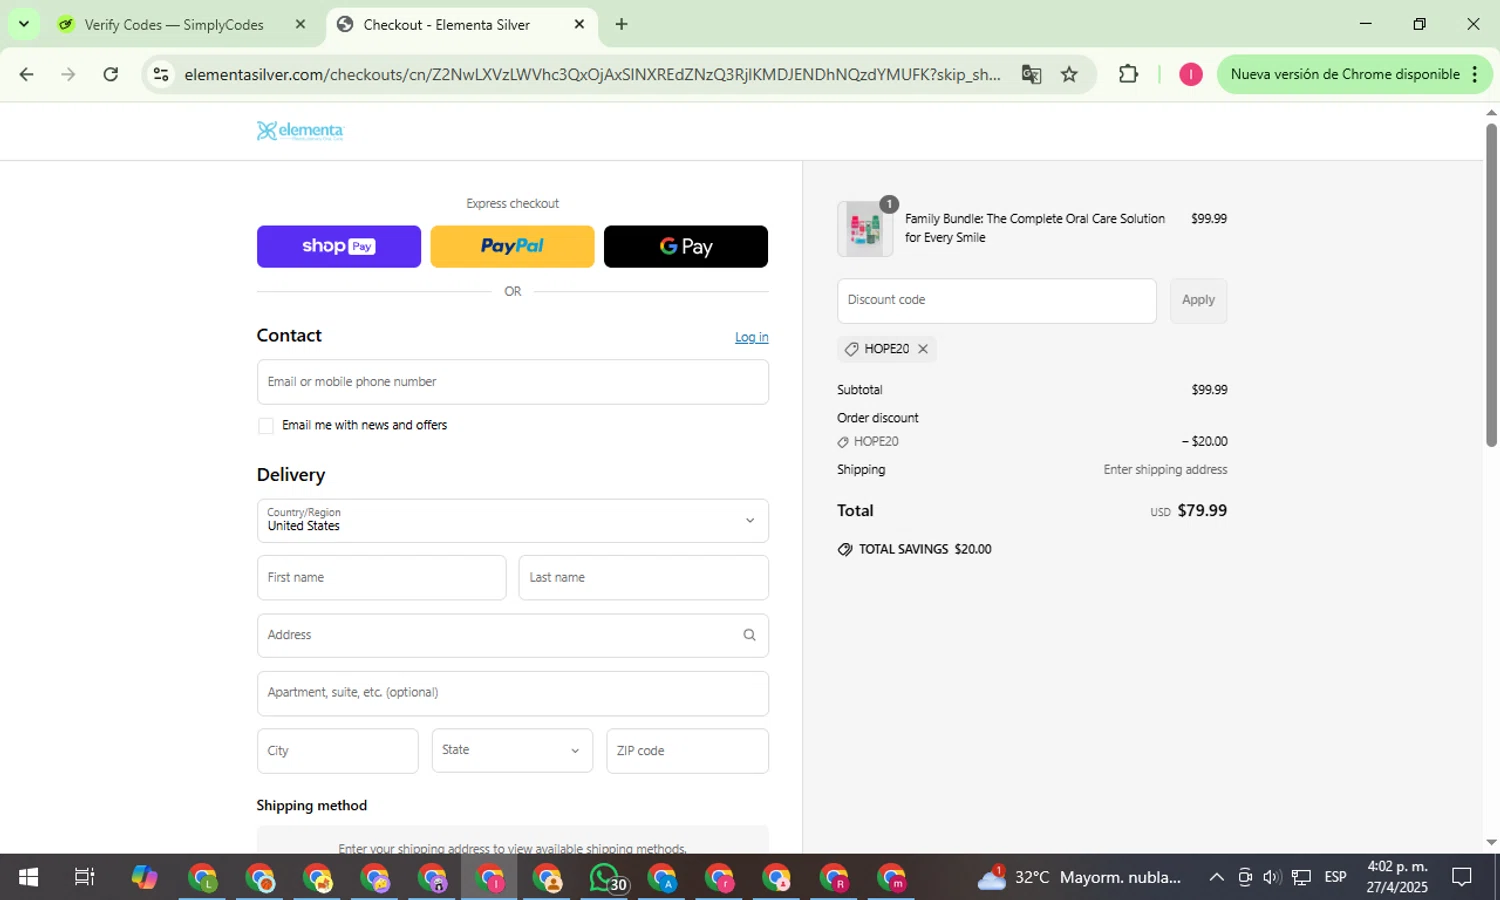Pay with Google Pay button
The height and width of the screenshot is (900, 1500).
(686, 246)
